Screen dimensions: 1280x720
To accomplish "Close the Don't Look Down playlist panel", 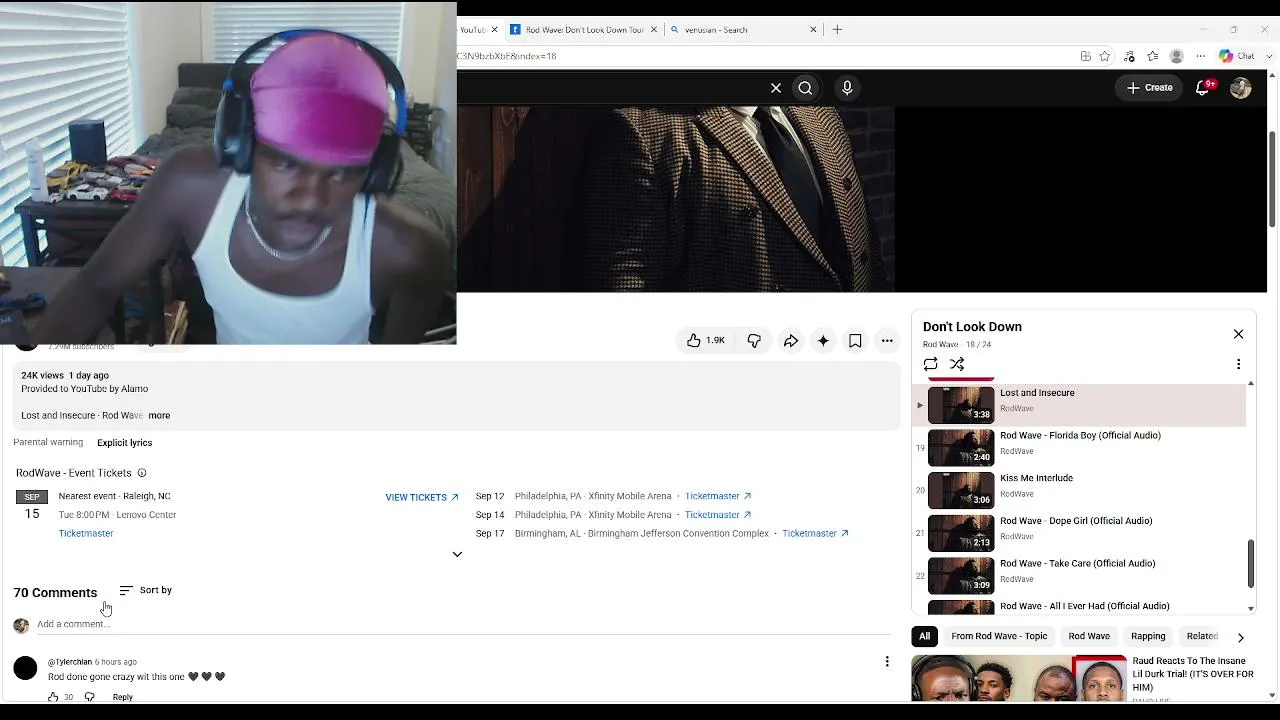I will (x=1238, y=334).
